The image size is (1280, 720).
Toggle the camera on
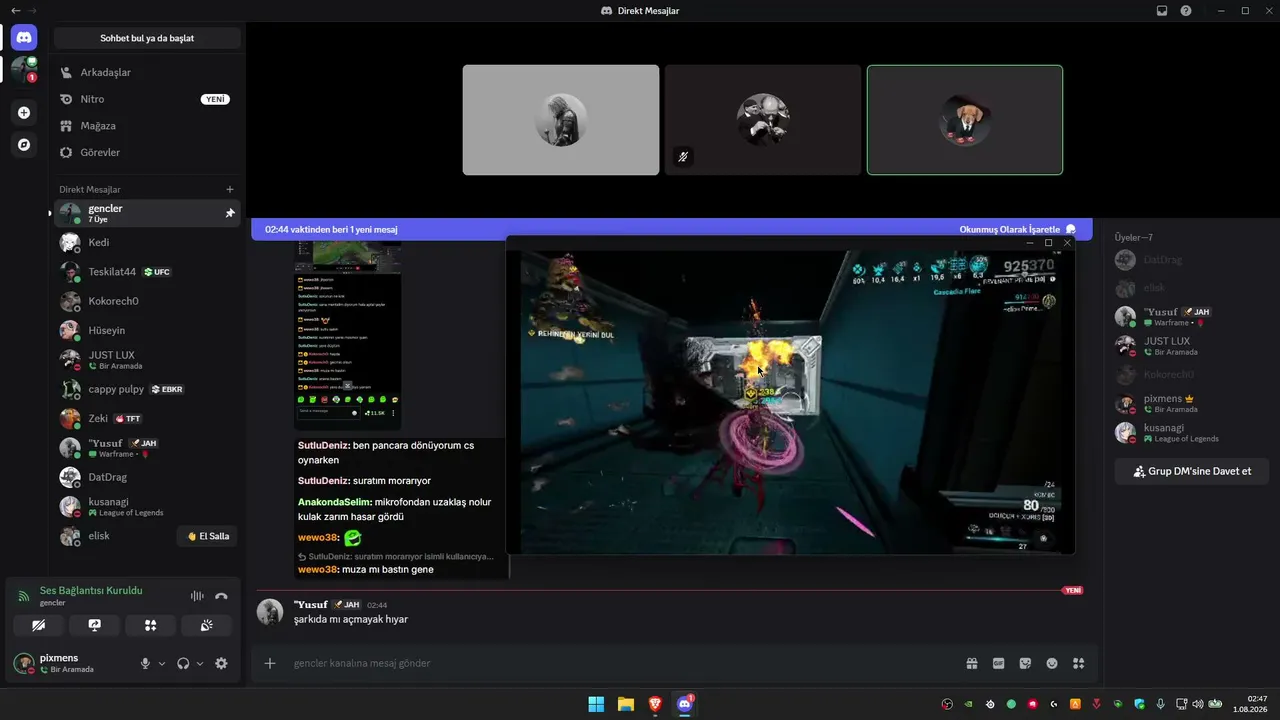(39, 625)
